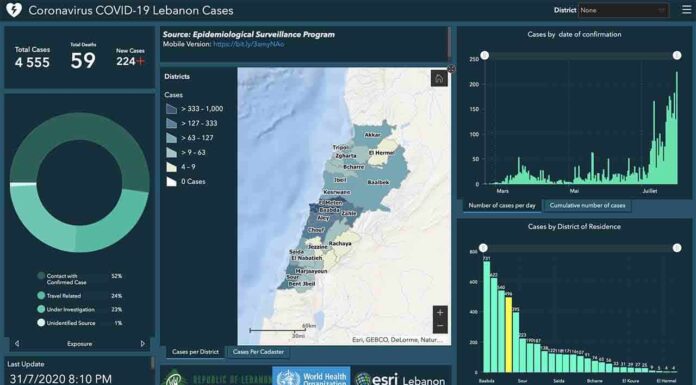
Task: Zoom out on the map
Action: tap(440, 326)
